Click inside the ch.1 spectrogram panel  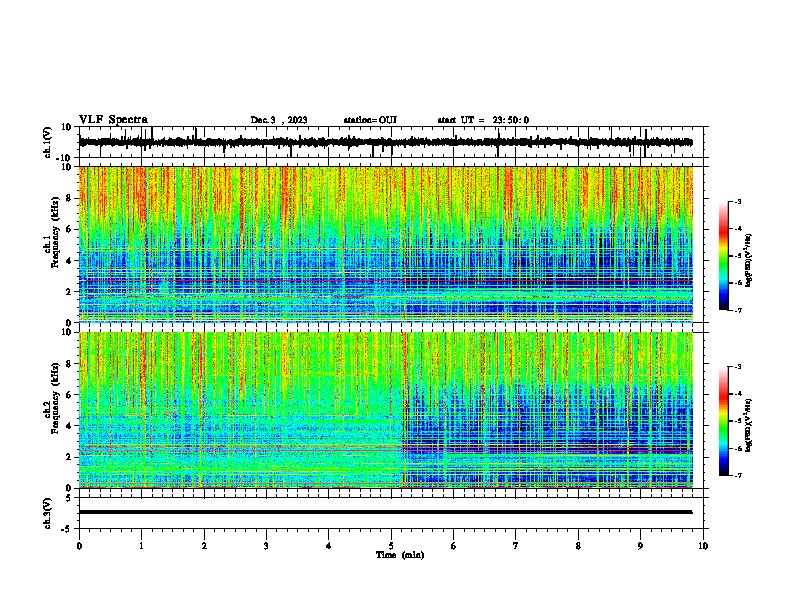point(386,244)
